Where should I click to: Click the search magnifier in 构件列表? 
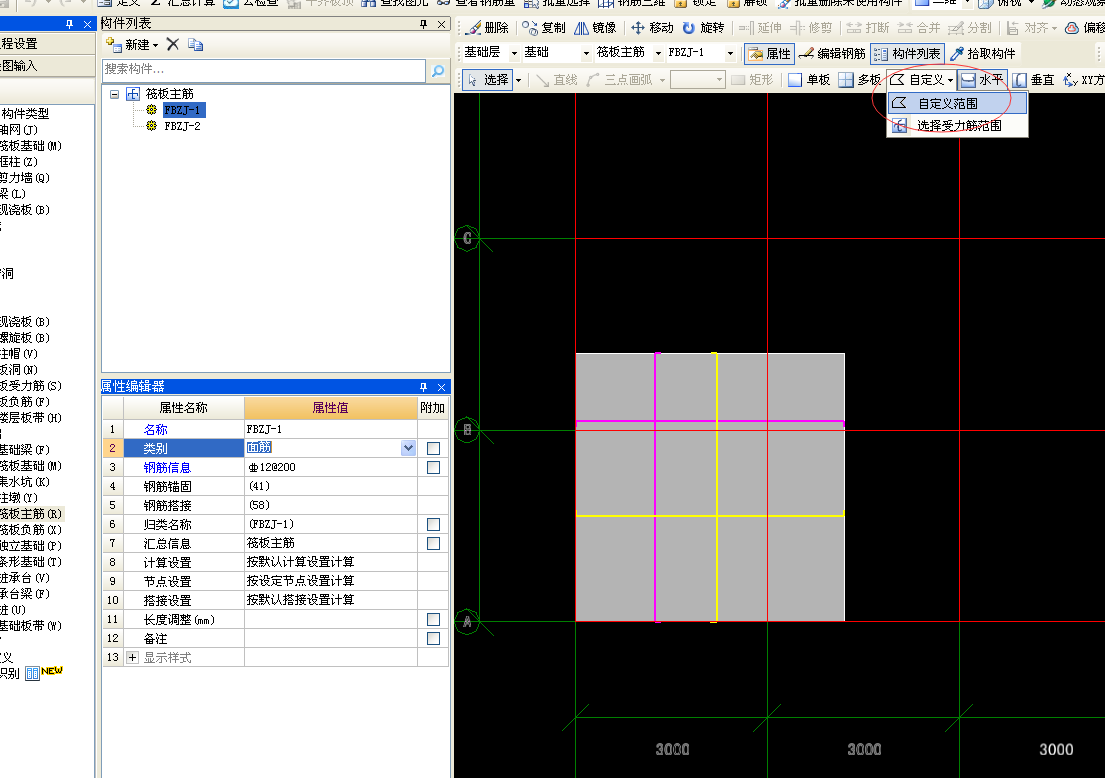tap(438, 70)
